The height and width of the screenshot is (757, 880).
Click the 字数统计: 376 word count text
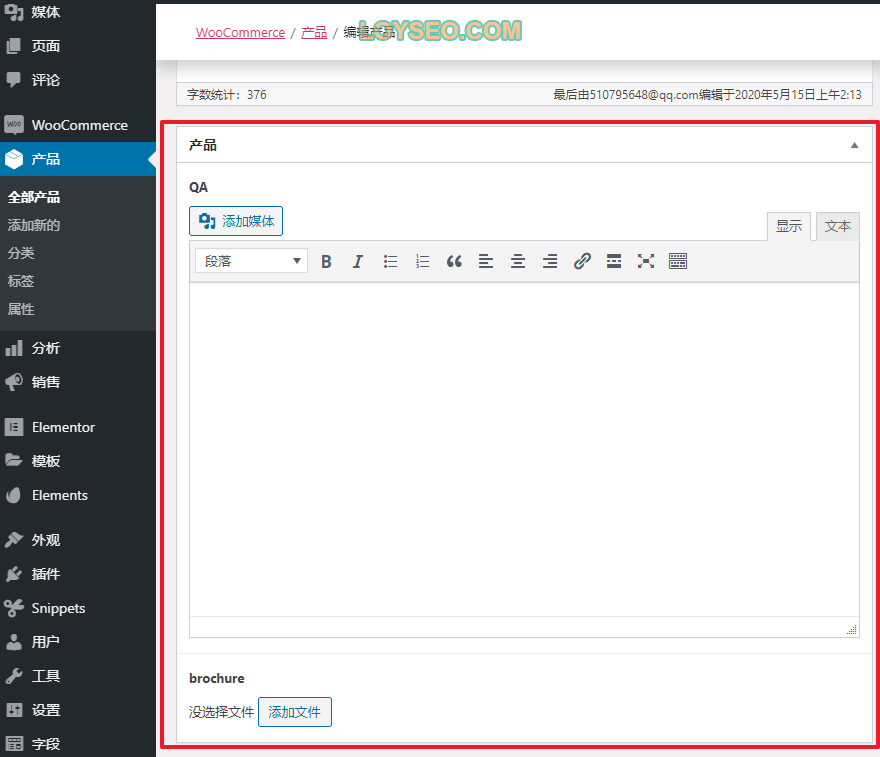point(227,95)
